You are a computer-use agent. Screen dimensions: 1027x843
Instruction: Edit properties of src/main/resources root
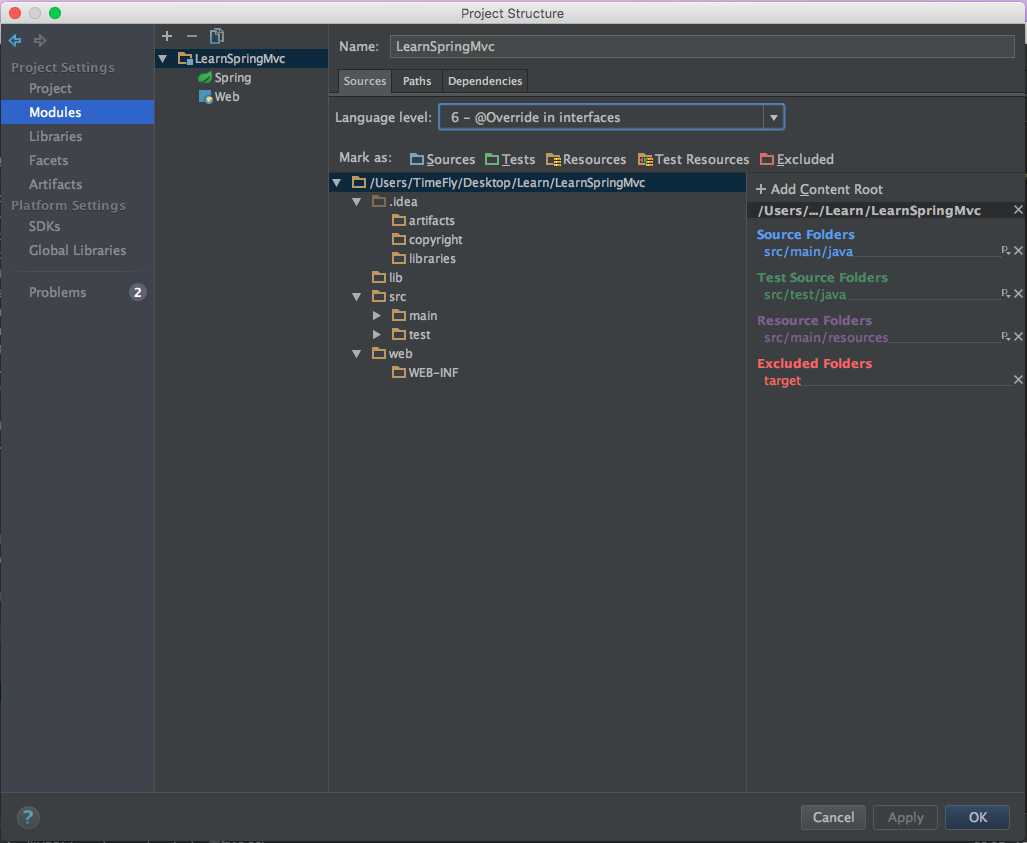click(1005, 336)
